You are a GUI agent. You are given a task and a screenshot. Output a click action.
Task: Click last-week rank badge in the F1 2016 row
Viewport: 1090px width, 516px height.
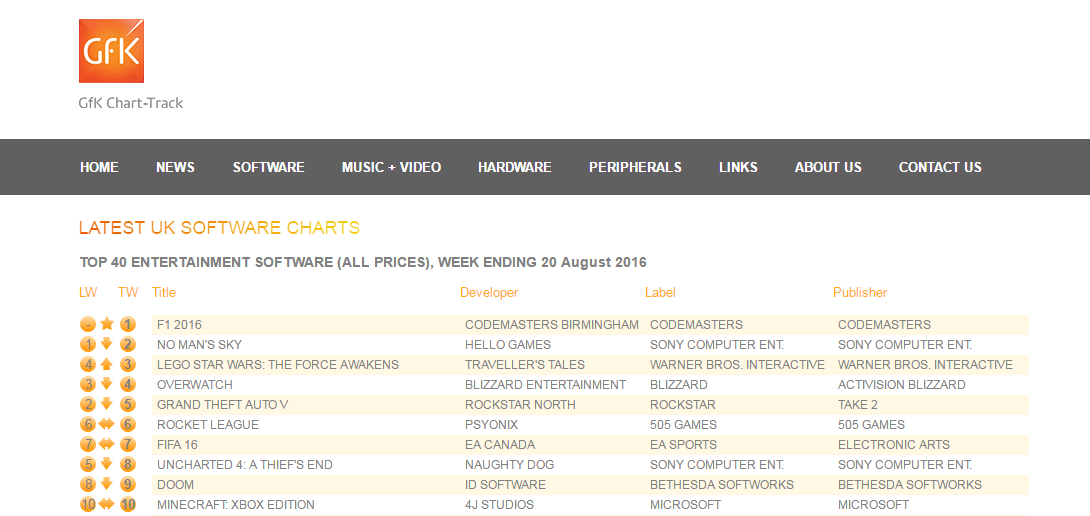coord(88,324)
